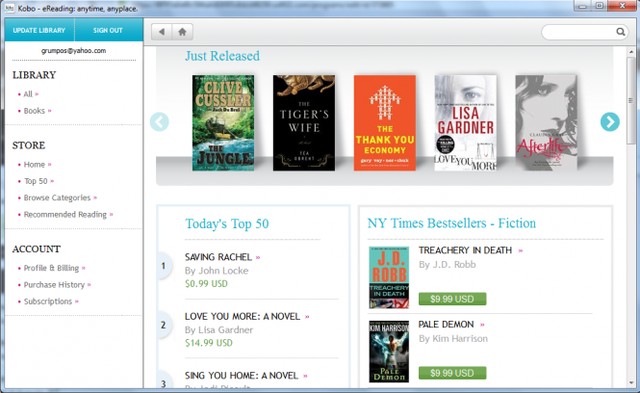Sign out of the Kobo account
The height and width of the screenshot is (393, 640).
108,30
